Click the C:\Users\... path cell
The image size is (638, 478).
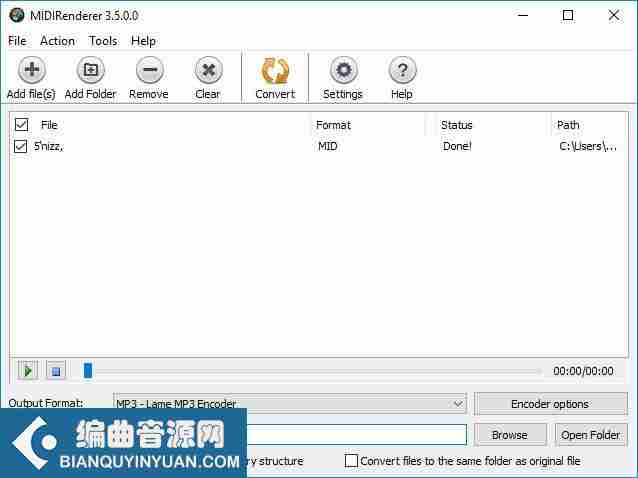click(x=588, y=146)
